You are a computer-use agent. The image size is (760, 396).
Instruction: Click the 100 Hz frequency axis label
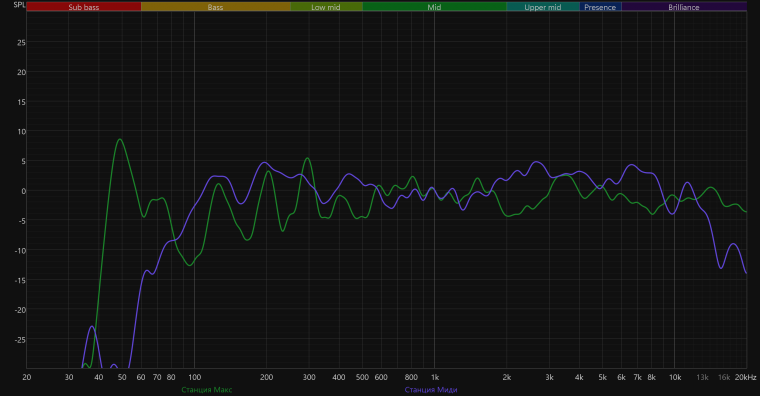click(194, 377)
